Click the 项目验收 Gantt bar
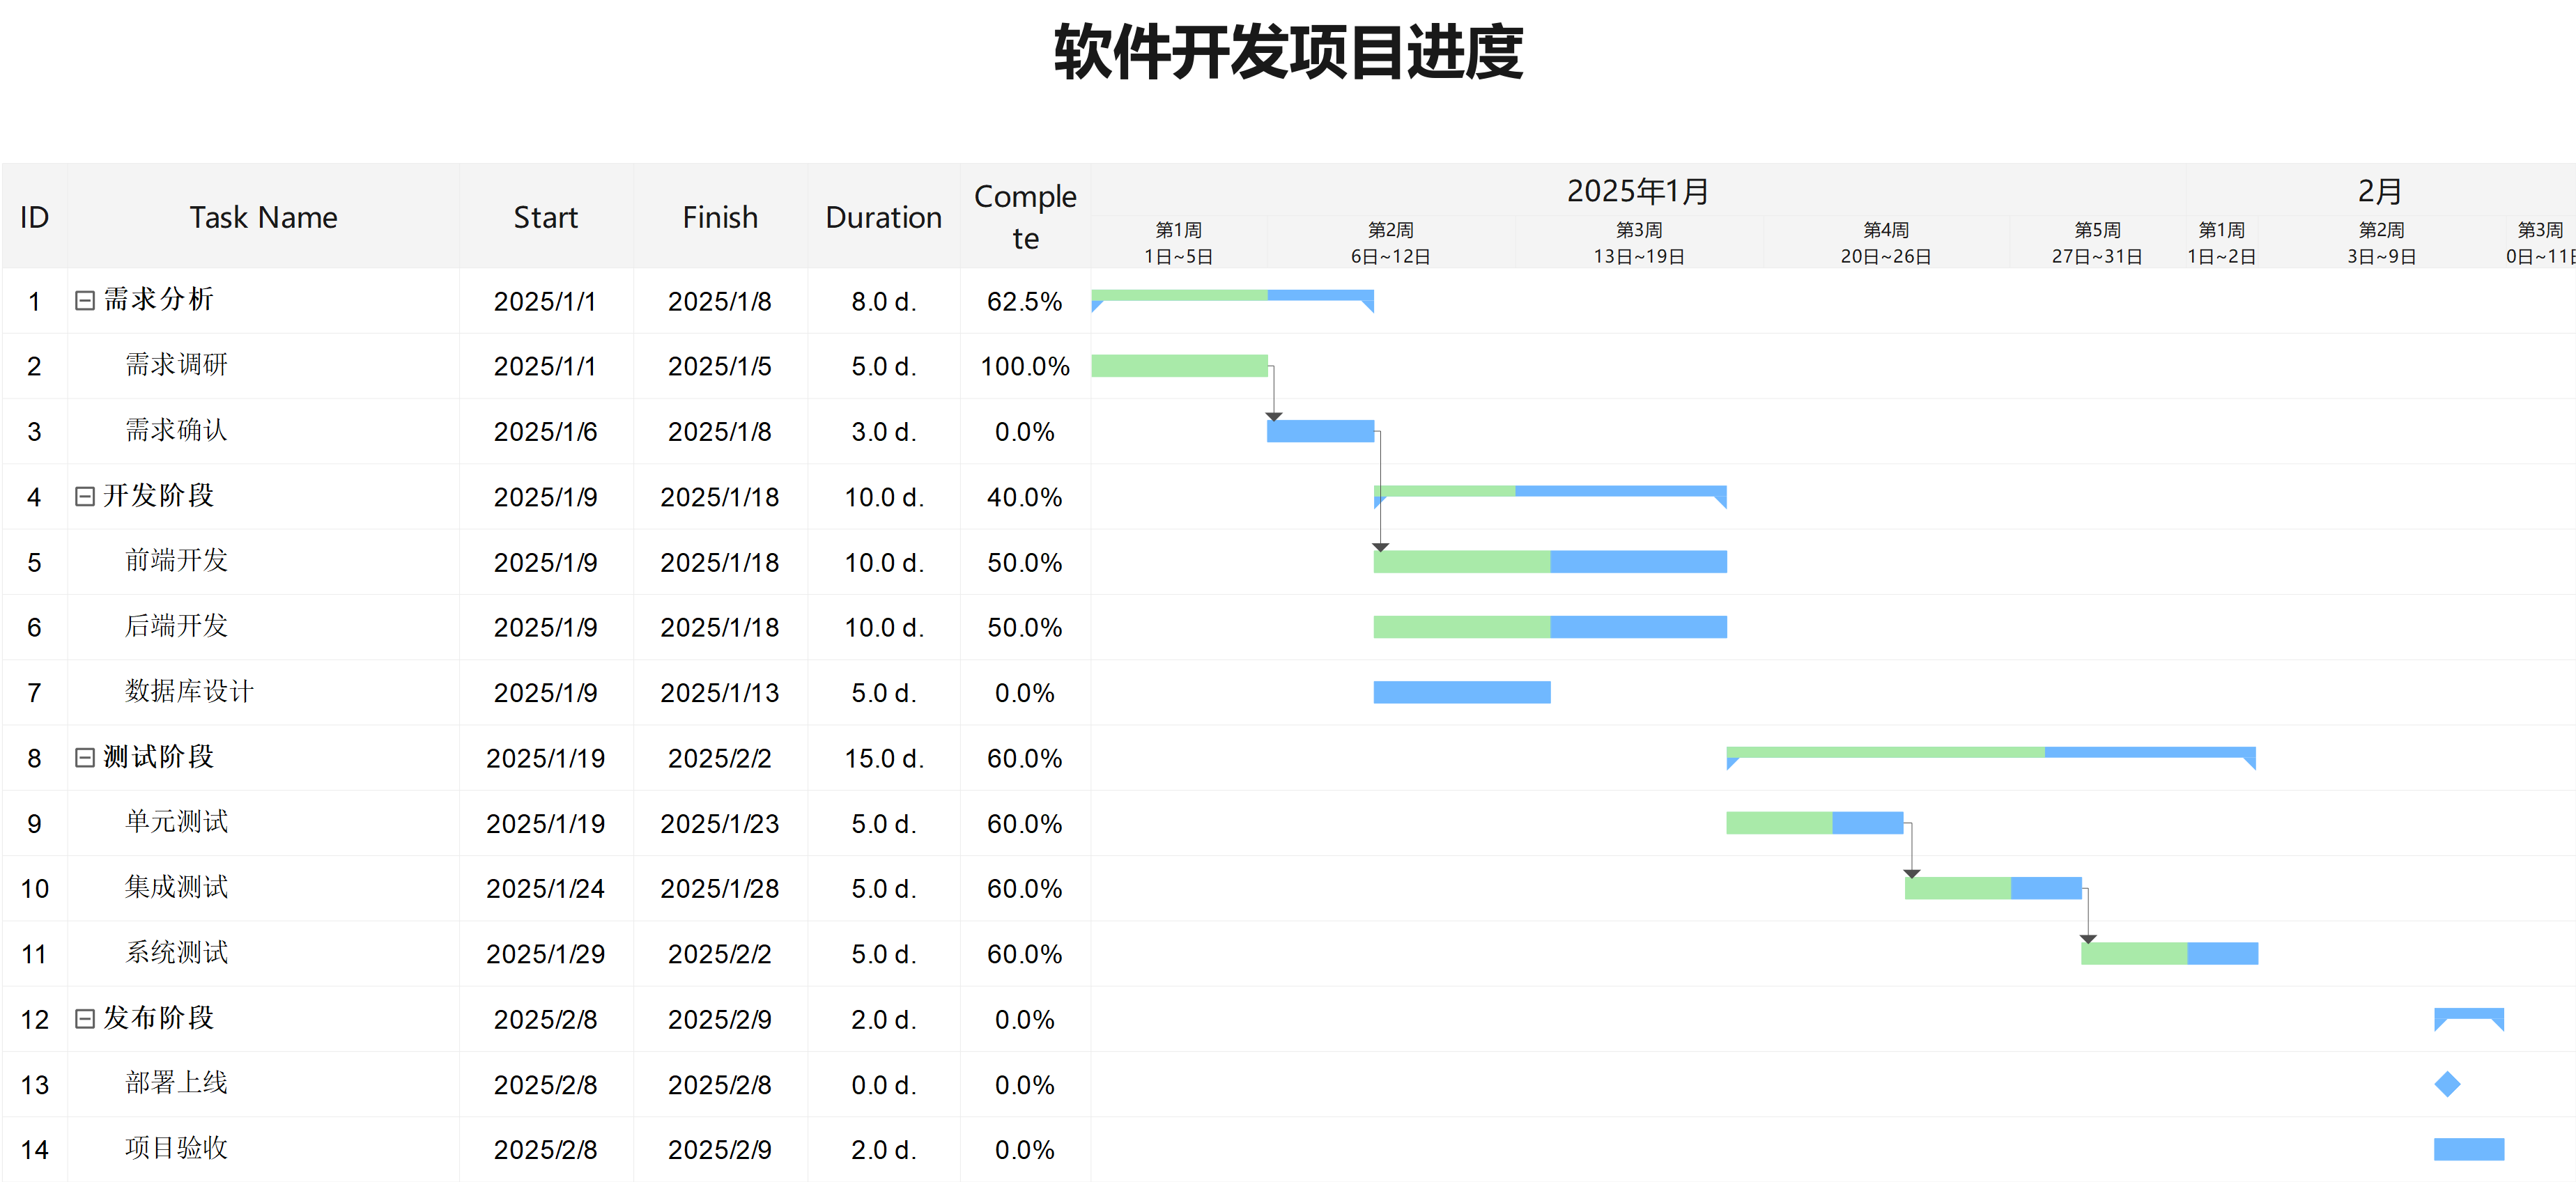Screen dimensions: 2576x1182 click(x=2468, y=1149)
